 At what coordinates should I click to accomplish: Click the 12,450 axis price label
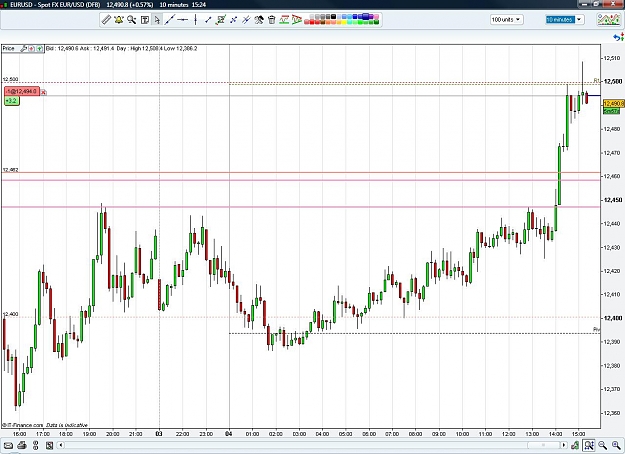click(613, 200)
